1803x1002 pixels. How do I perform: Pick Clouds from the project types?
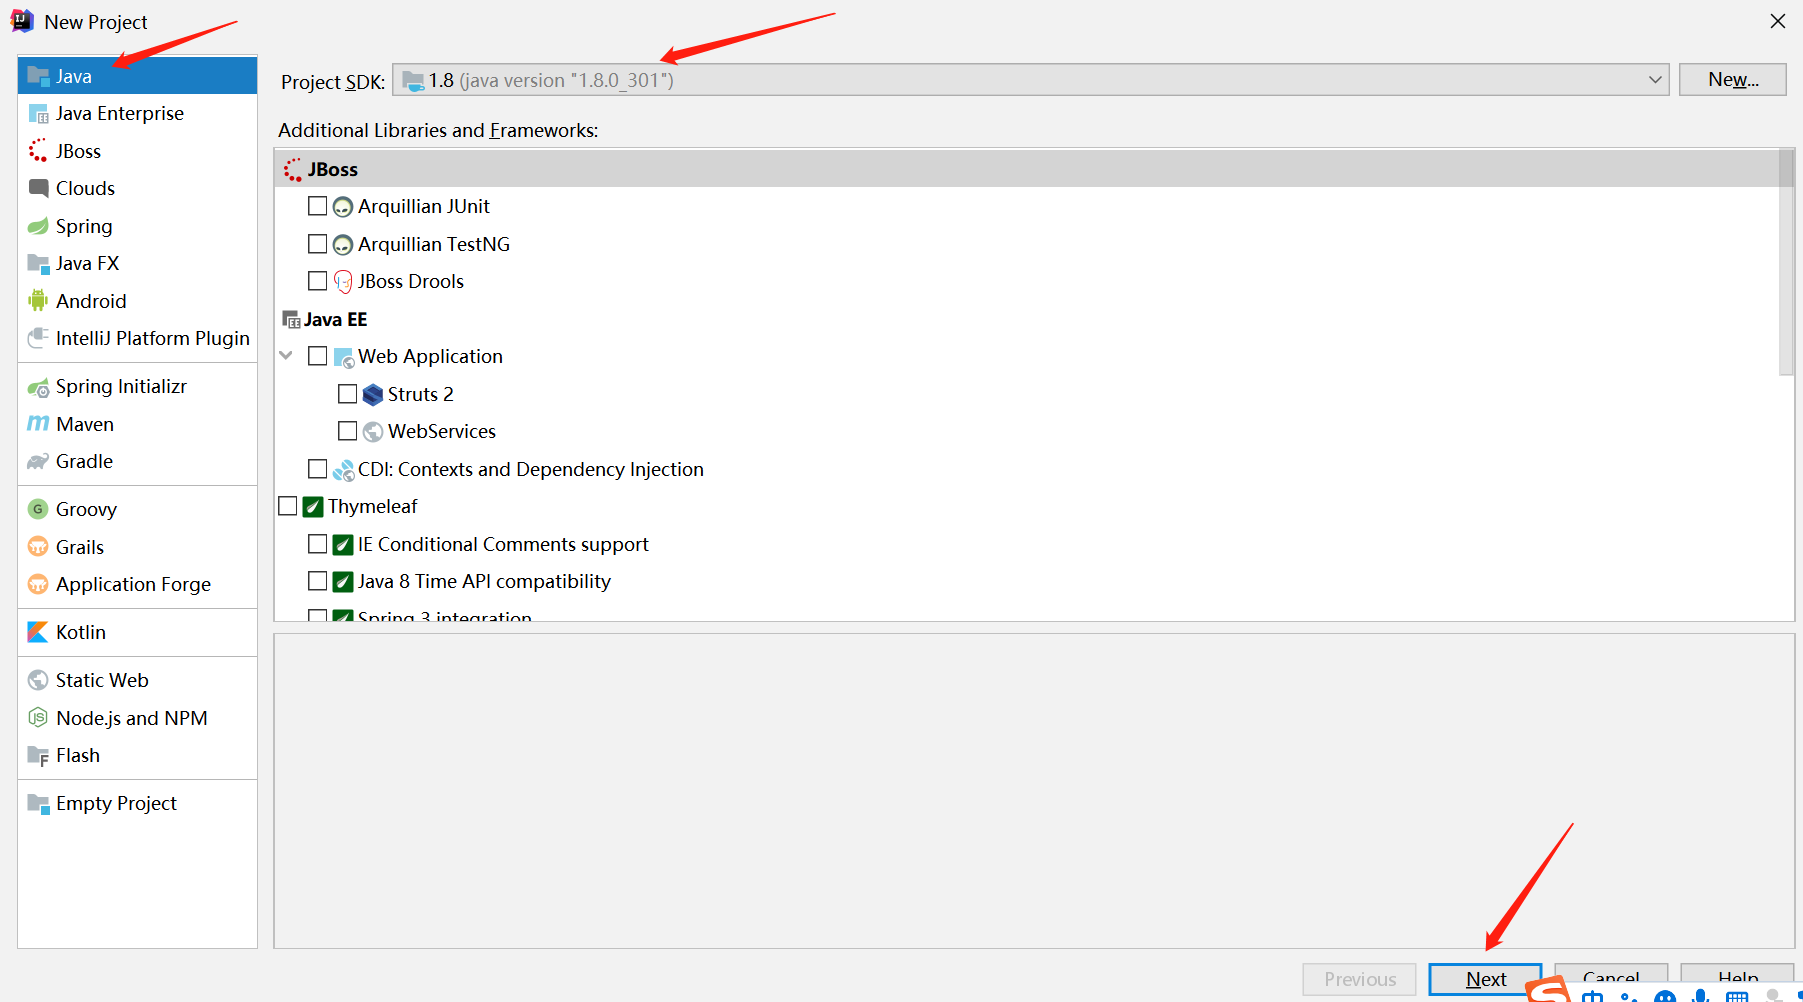coord(137,188)
